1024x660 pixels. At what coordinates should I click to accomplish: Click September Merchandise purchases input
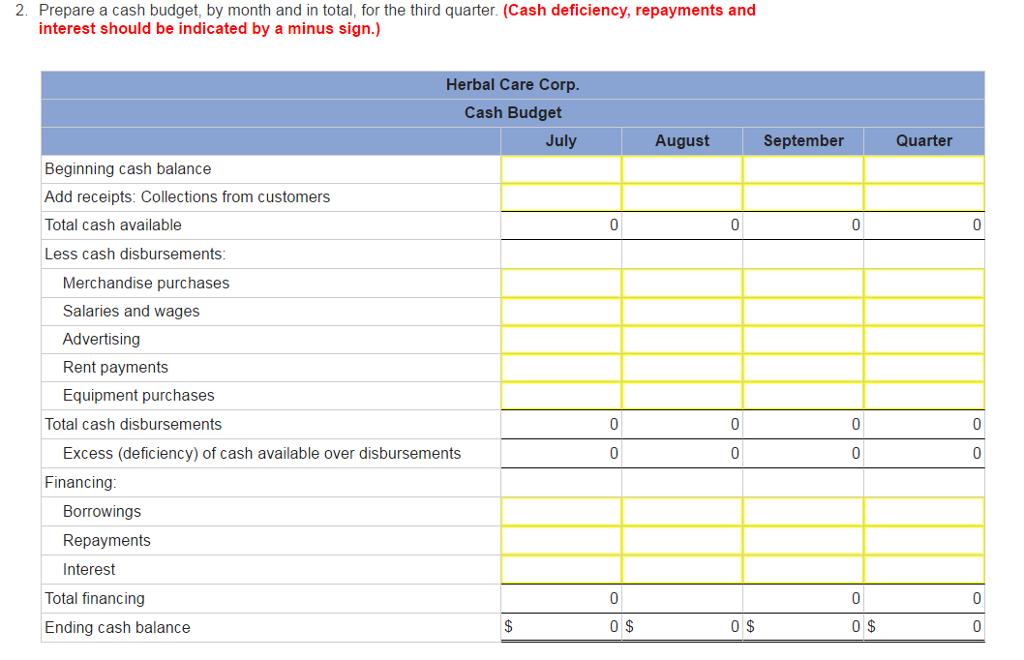(803, 283)
